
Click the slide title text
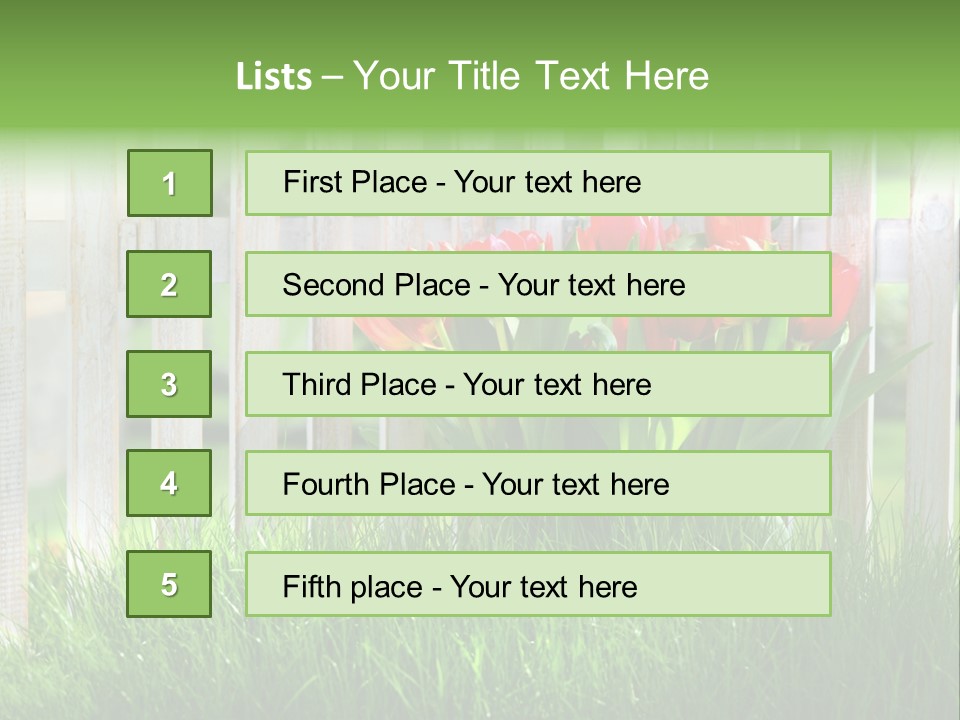tap(472, 76)
